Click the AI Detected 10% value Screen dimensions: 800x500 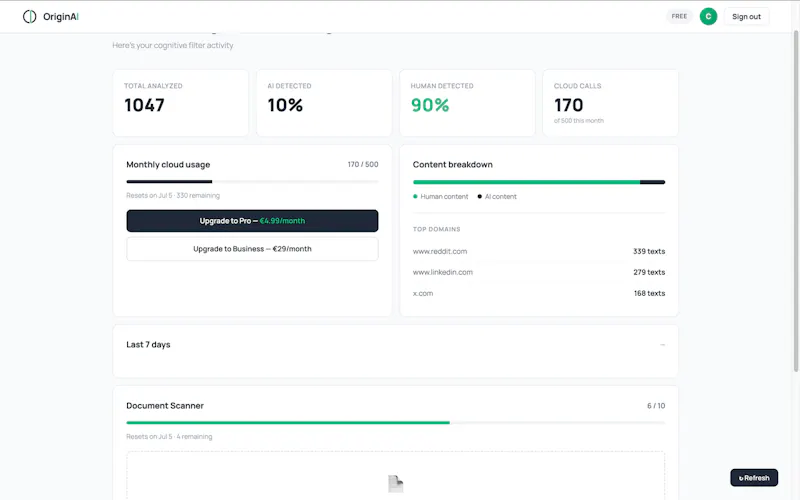coord(285,105)
